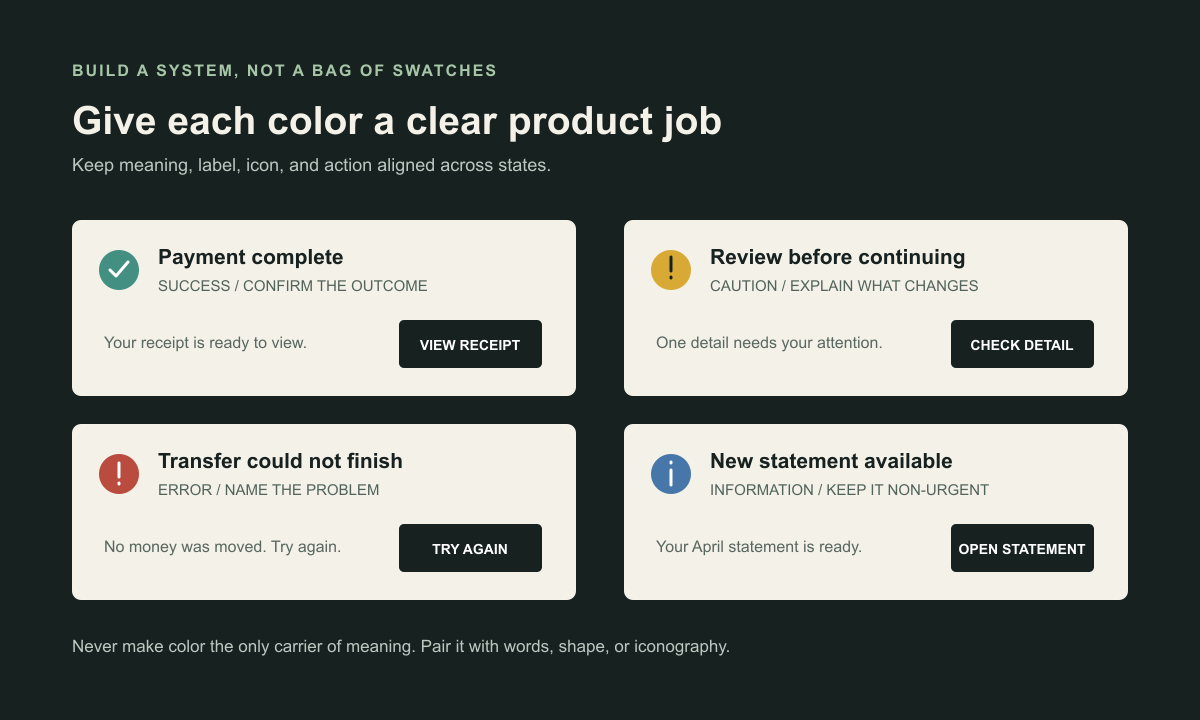1200x720 pixels.
Task: Click 'One detail needs your attention.' text
Action: (769, 343)
